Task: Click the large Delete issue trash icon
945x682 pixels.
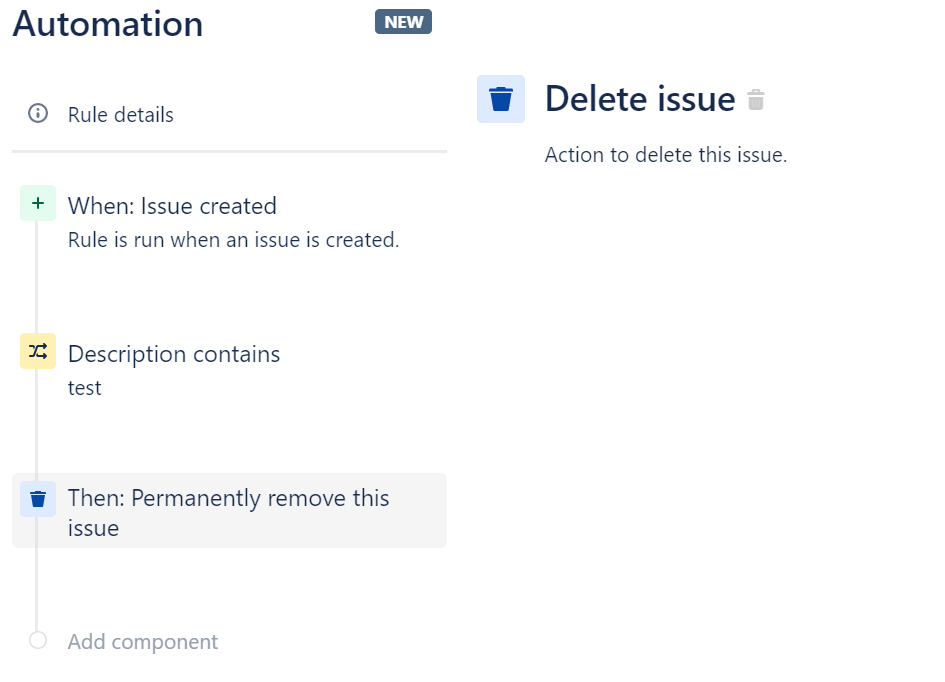Action: [x=500, y=99]
